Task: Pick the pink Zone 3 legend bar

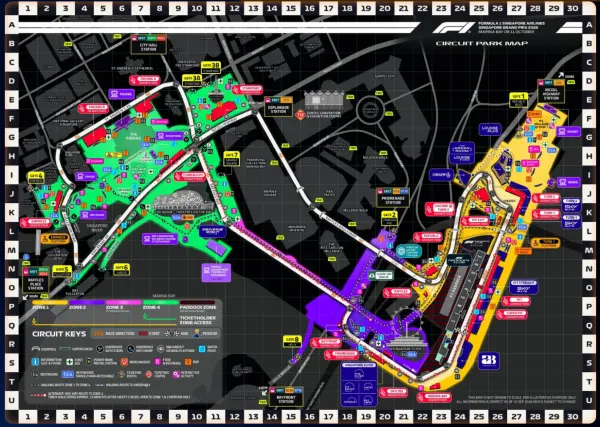Action: click(x=124, y=302)
